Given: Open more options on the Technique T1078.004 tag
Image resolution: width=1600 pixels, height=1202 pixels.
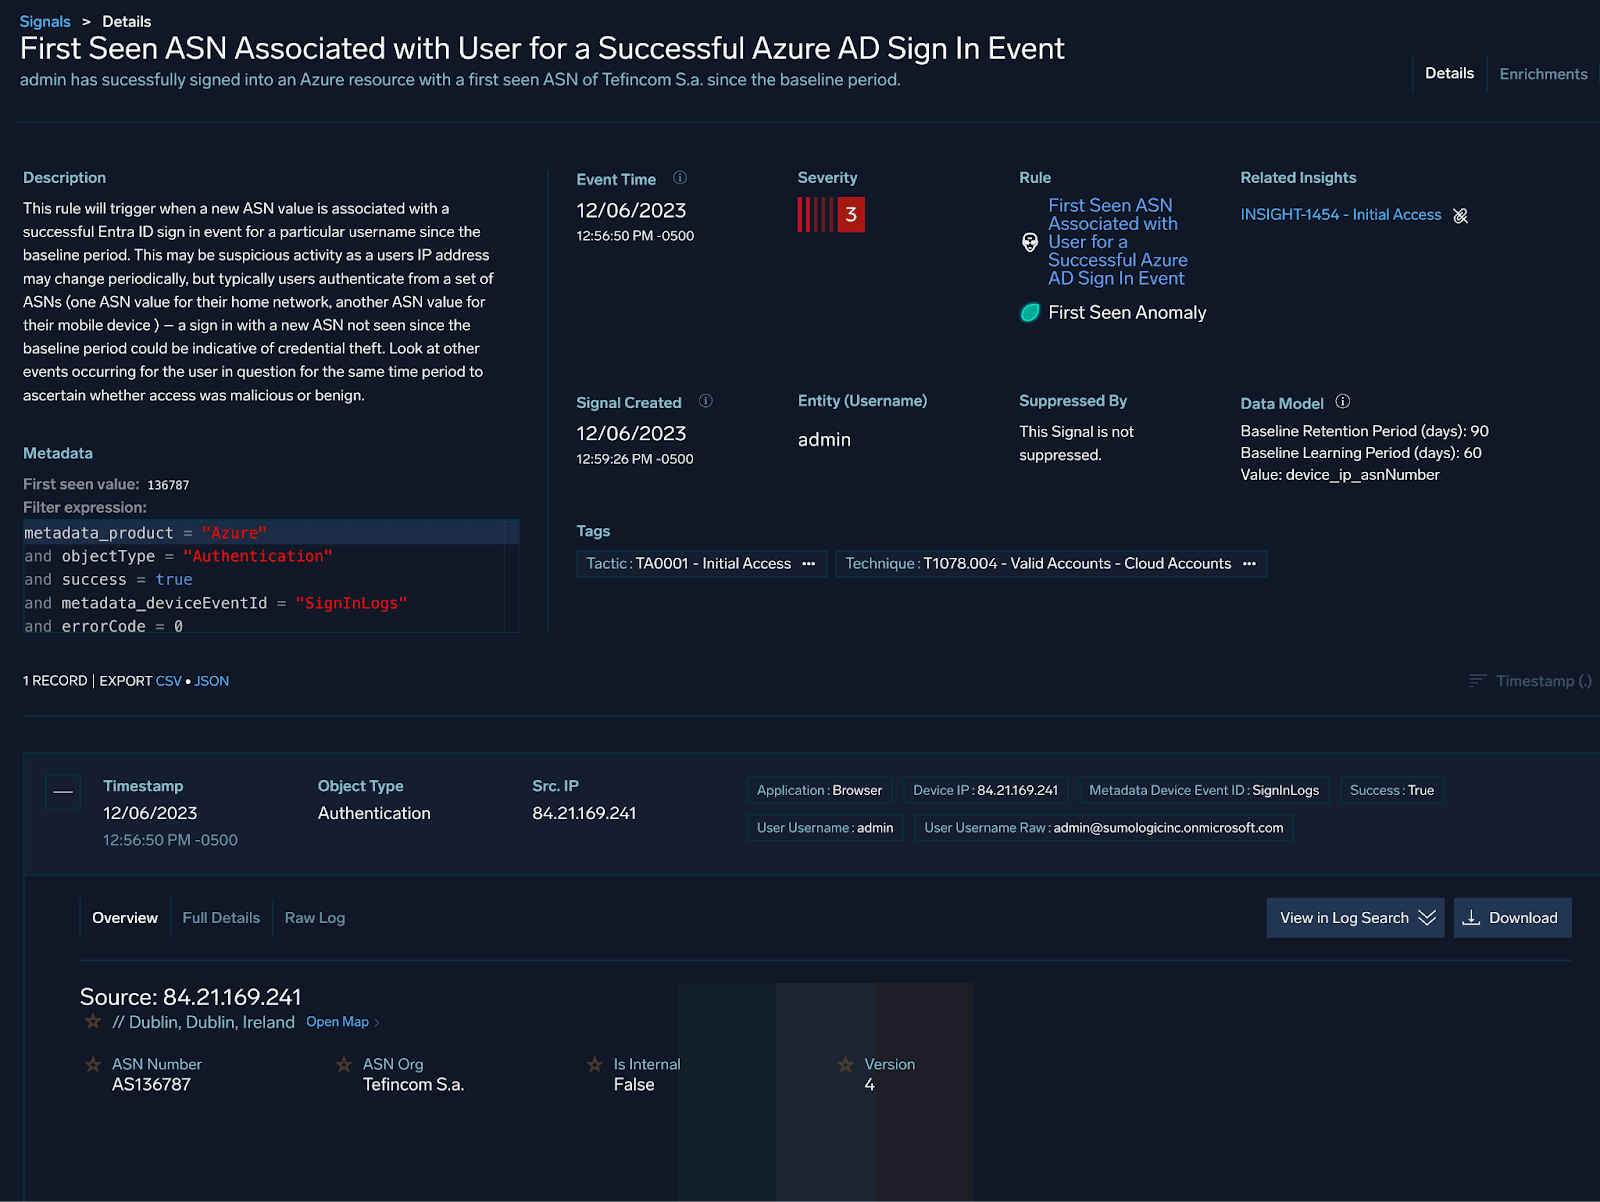Looking at the screenshot, I should pos(1249,563).
